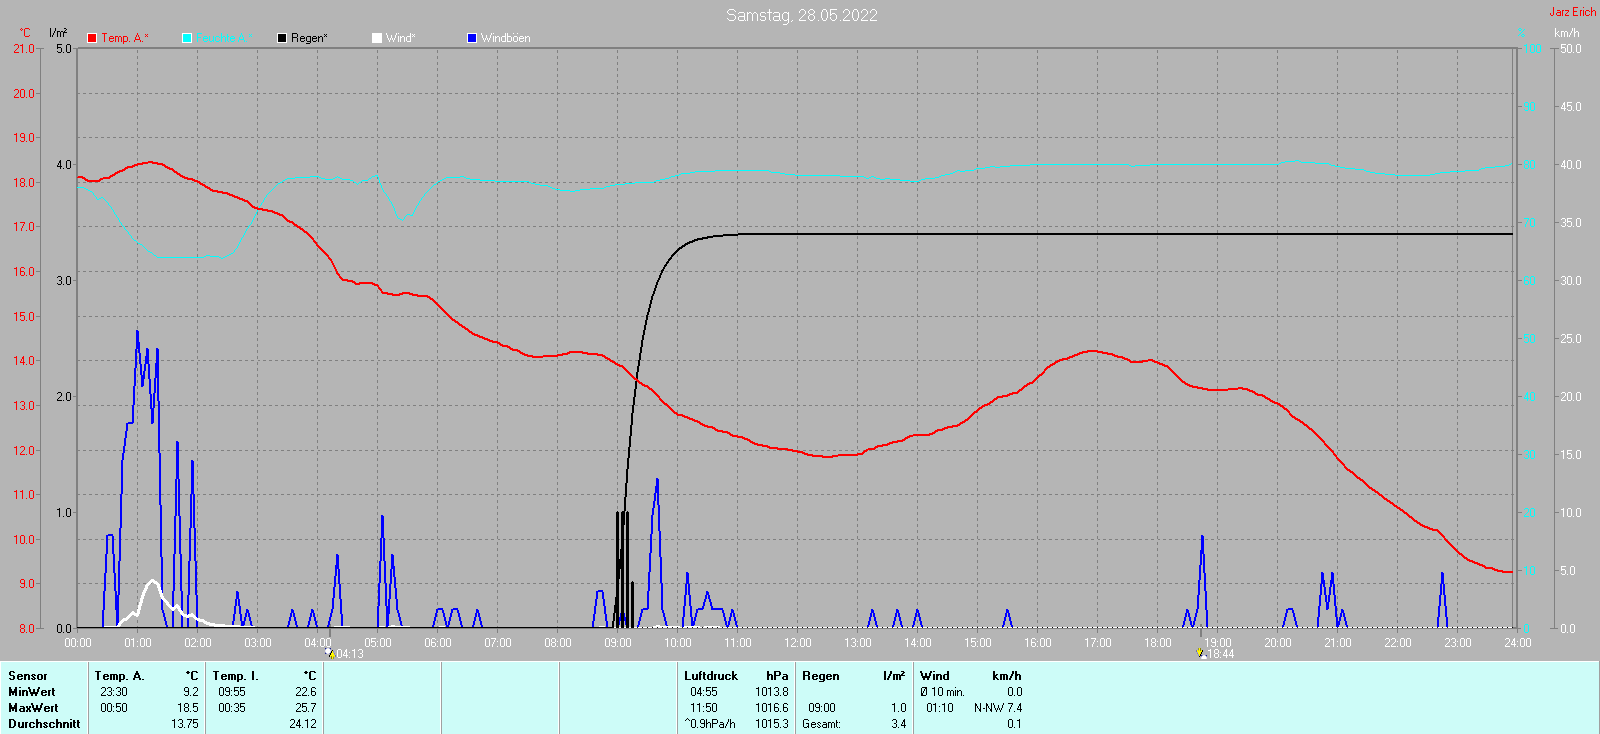This screenshot has height=734, width=1600.
Task: Click the km/h axis unit label at top right
Action: (1566, 33)
